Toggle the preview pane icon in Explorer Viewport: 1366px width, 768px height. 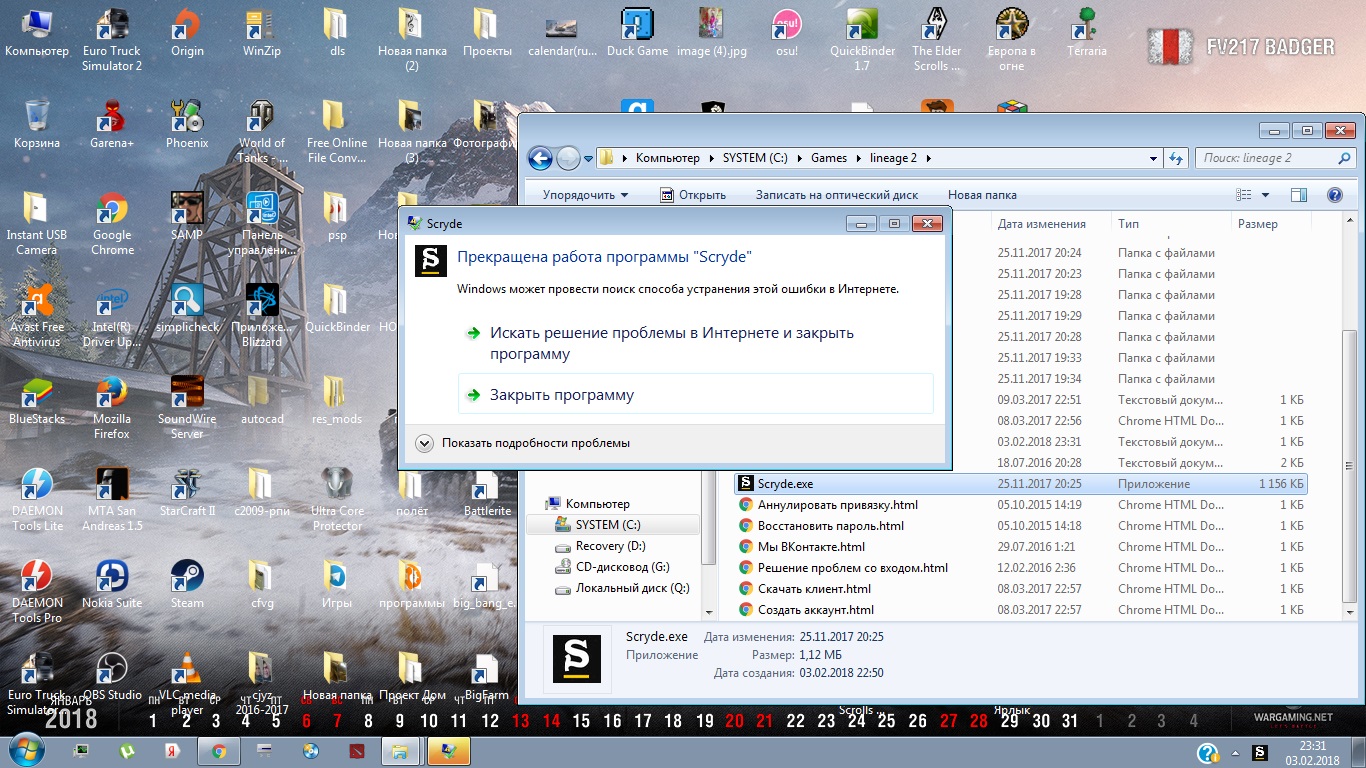1298,195
